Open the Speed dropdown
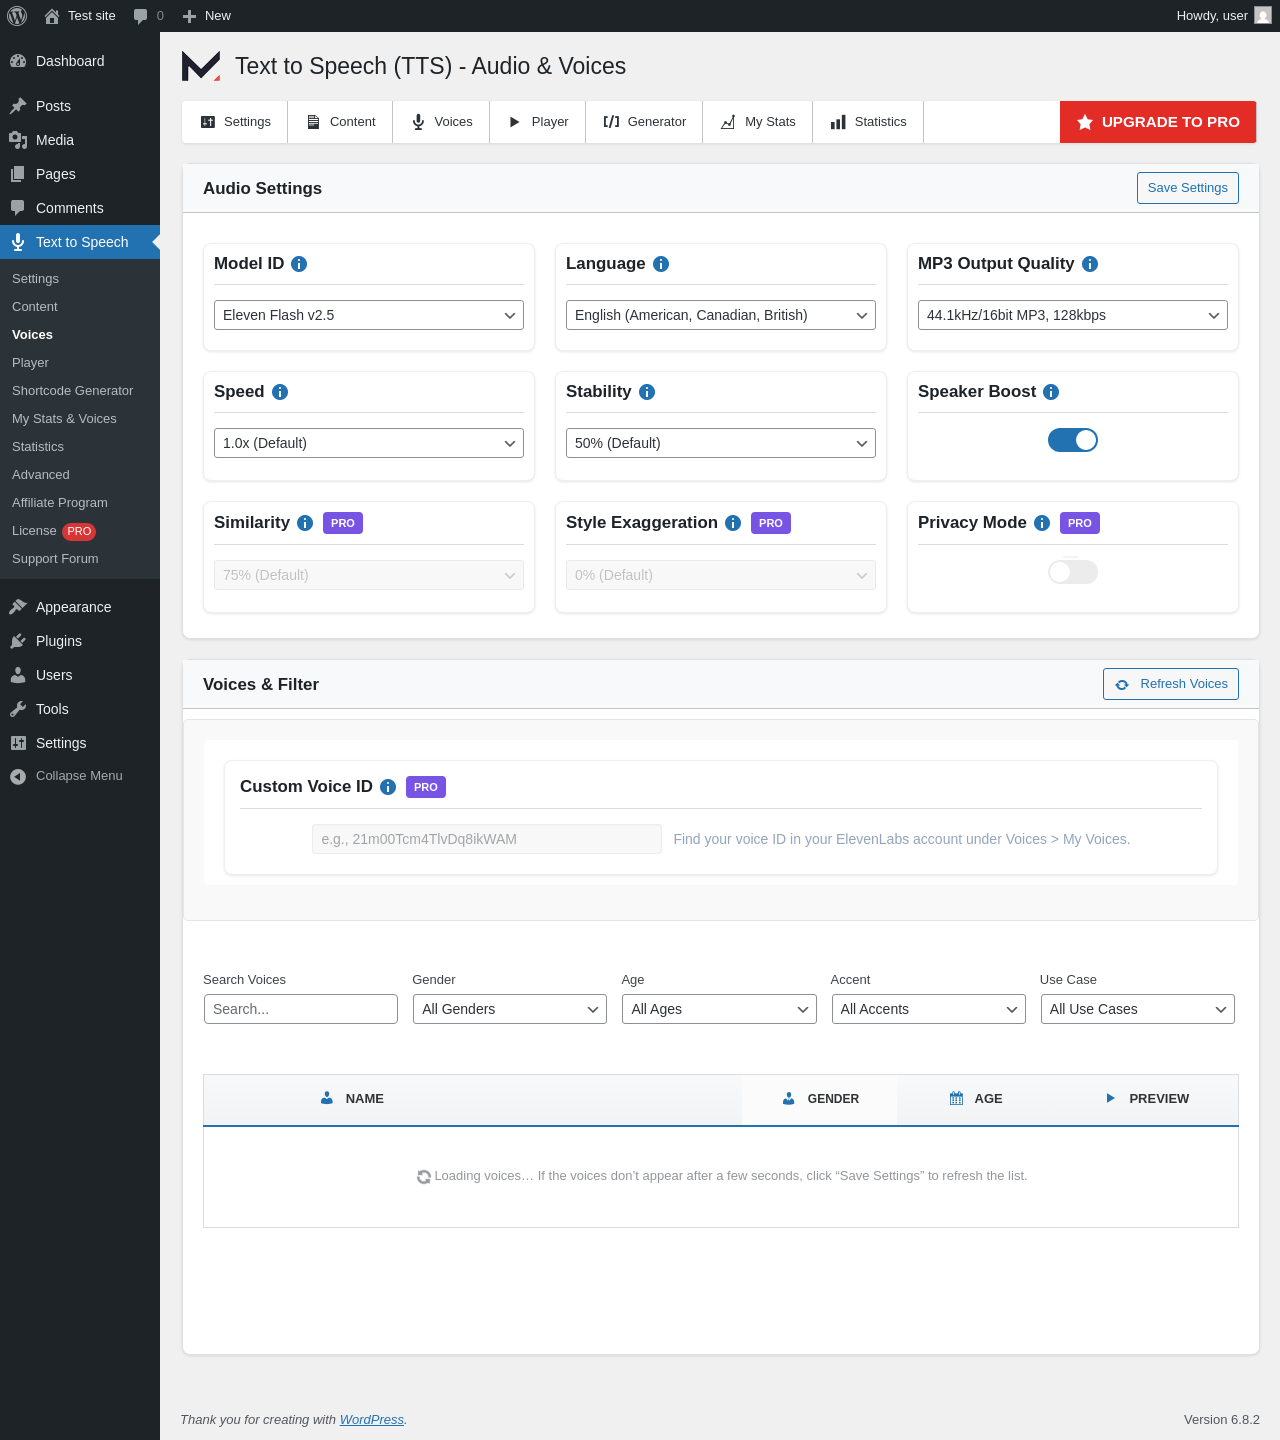This screenshot has width=1280, height=1440. click(369, 443)
